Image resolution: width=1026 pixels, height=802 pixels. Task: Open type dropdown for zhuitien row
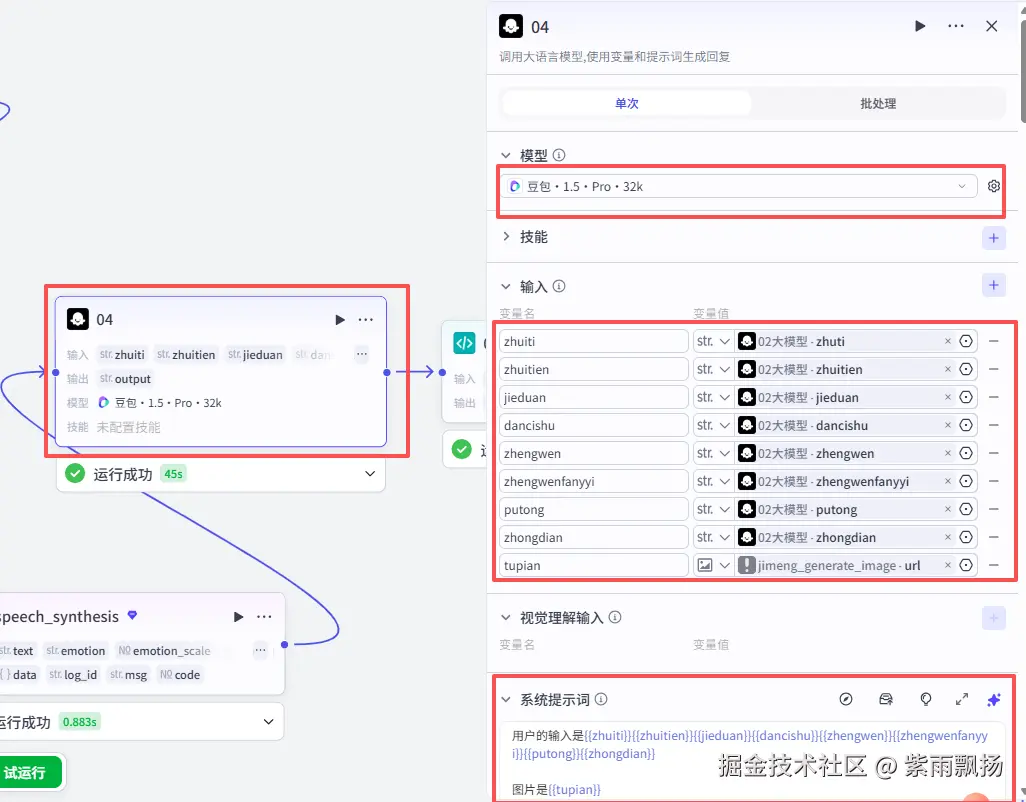click(713, 370)
